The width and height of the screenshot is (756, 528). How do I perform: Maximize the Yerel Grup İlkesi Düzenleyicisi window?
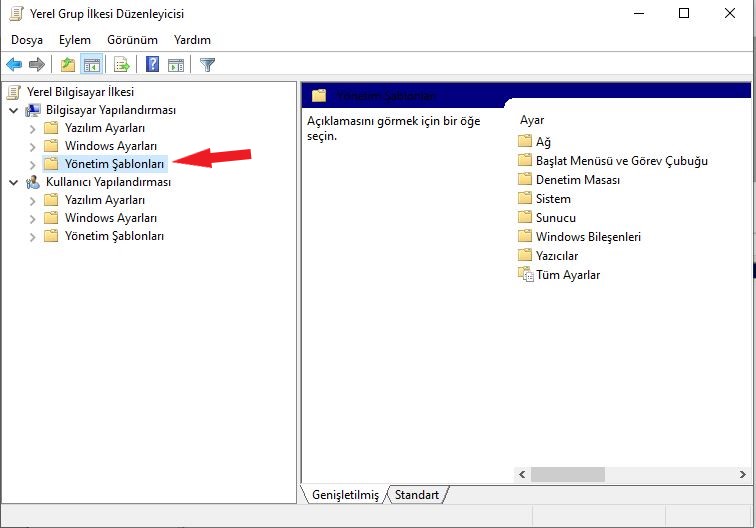(684, 14)
